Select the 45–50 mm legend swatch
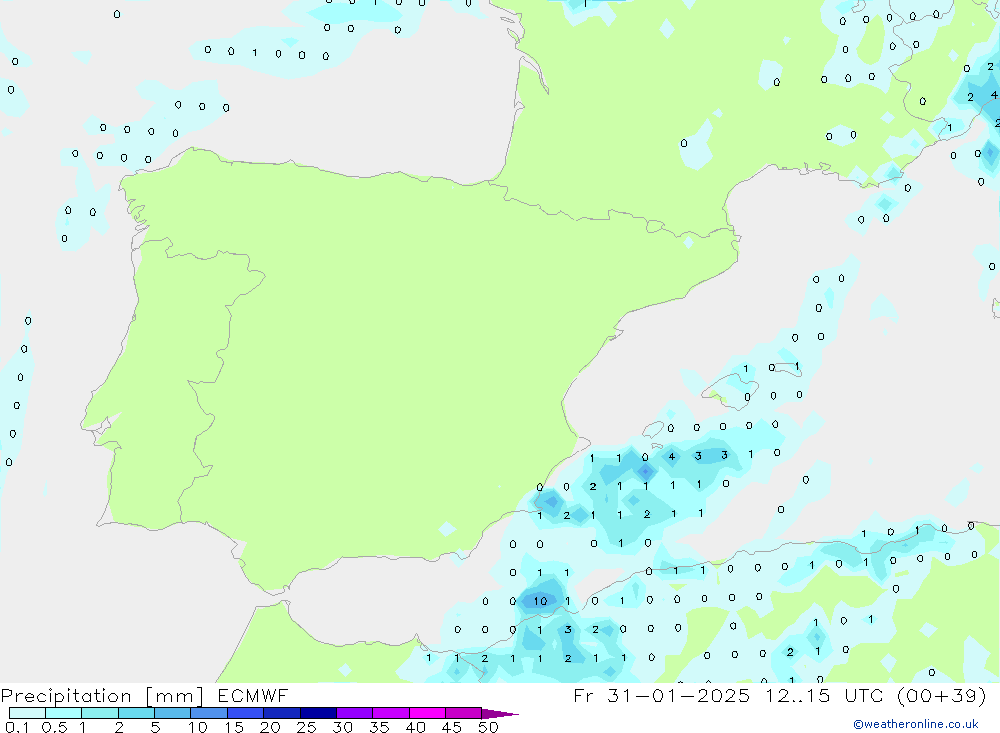1000x733 pixels. (x=463, y=713)
